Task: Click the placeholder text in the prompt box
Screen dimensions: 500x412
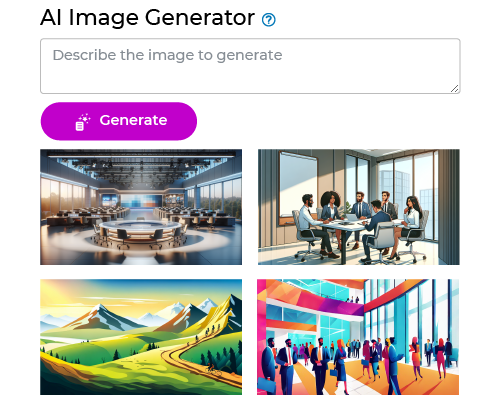Action: point(167,55)
